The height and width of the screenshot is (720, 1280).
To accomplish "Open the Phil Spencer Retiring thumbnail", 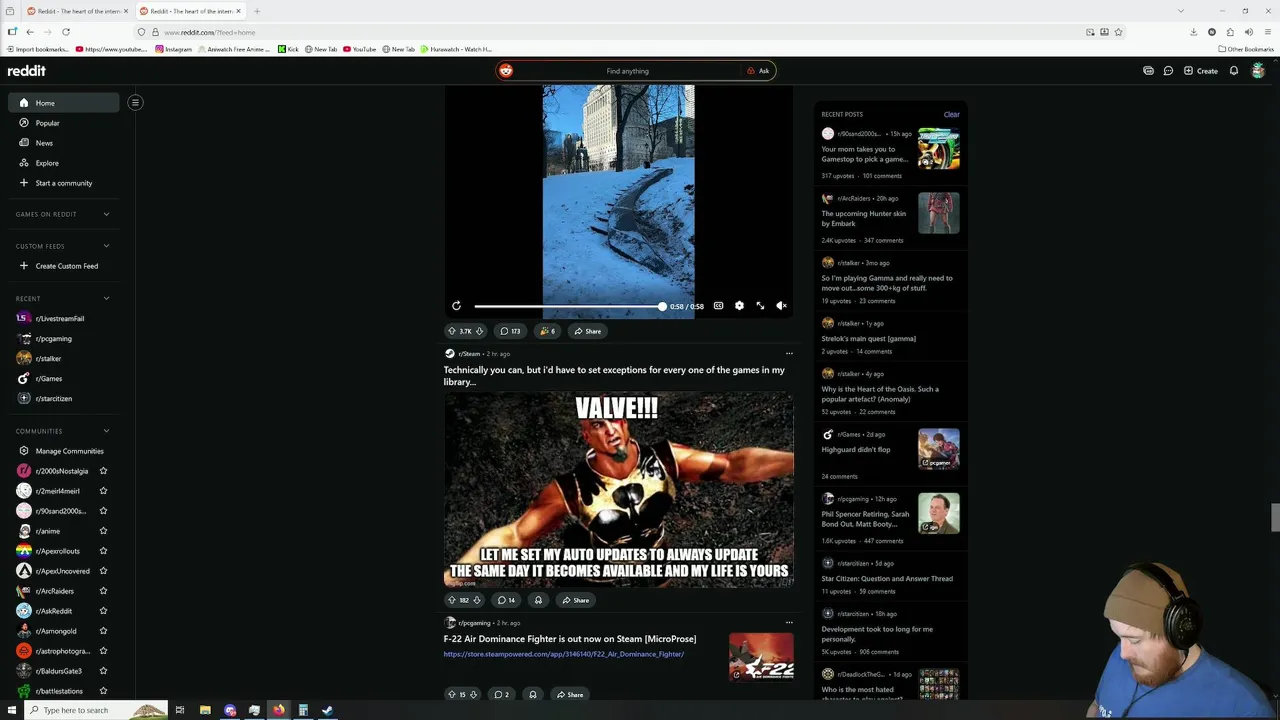I will 939,513.
